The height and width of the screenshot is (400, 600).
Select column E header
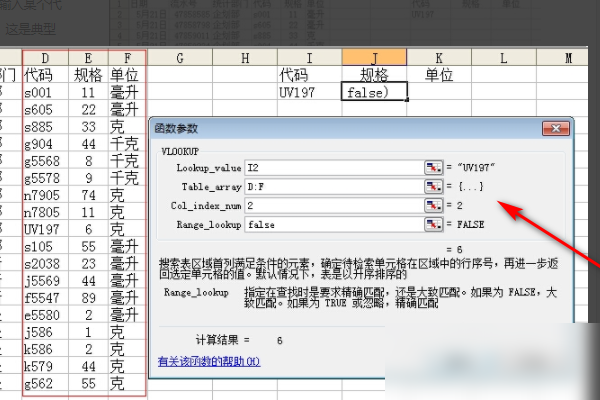(x=88, y=58)
